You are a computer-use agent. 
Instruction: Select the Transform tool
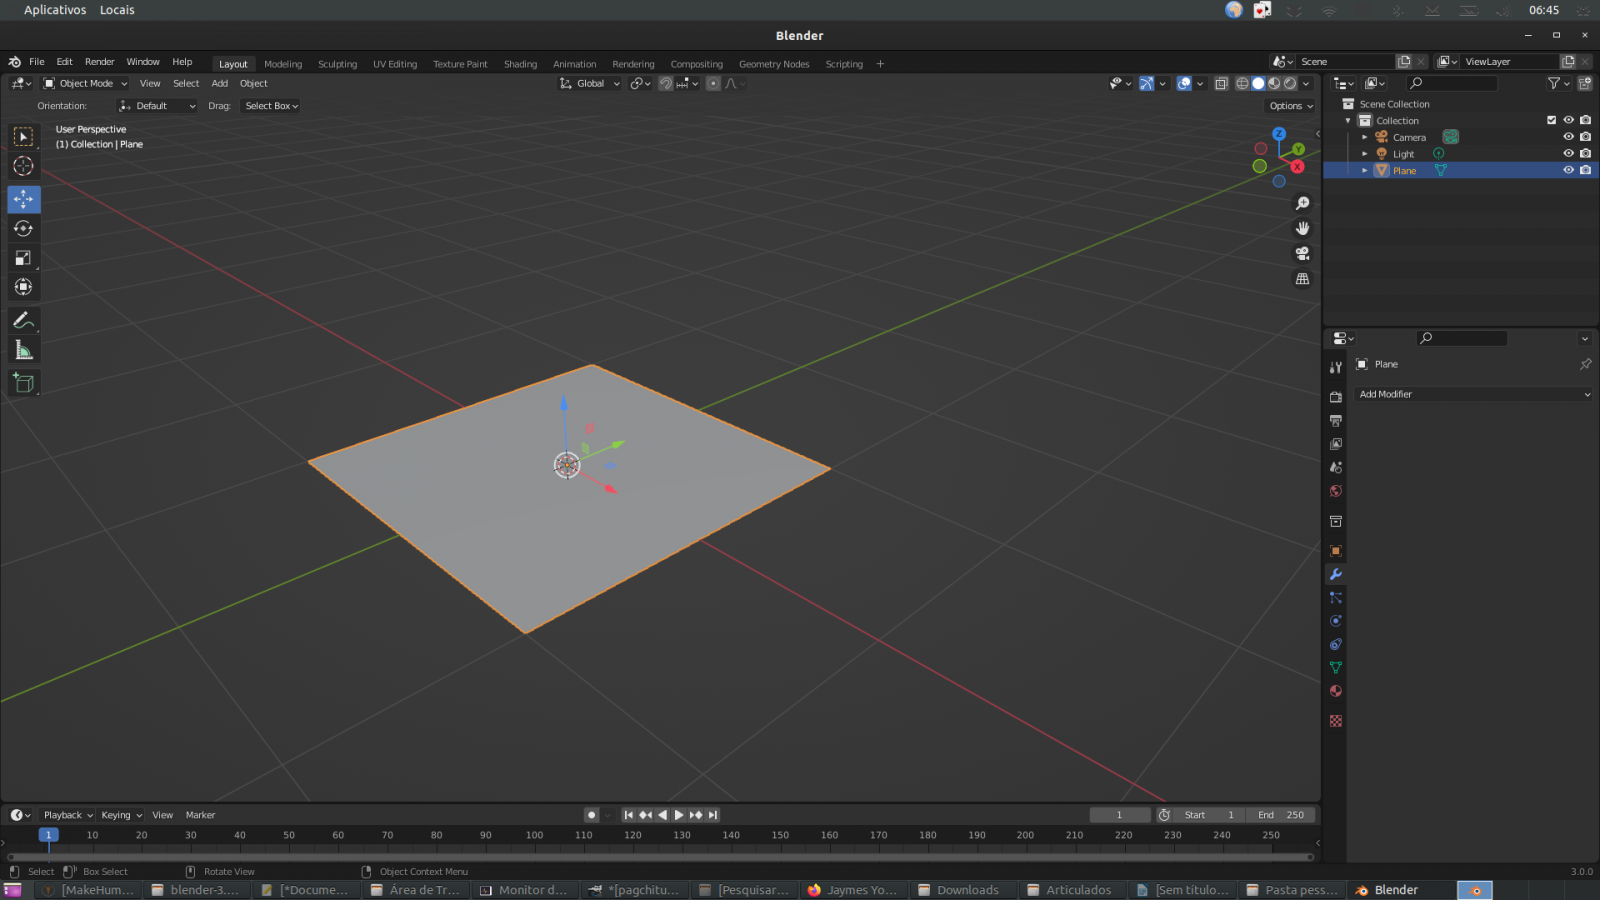pos(23,287)
